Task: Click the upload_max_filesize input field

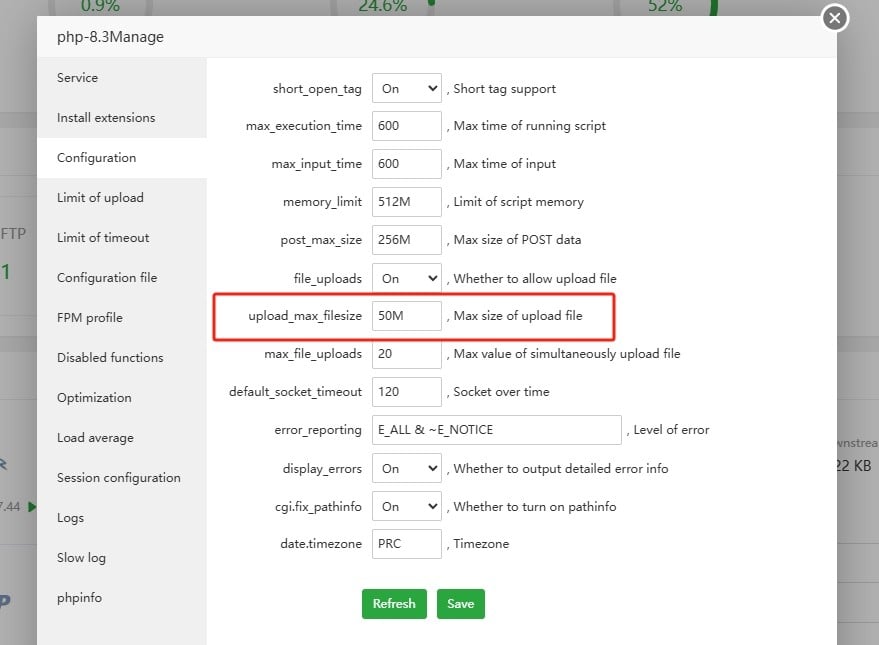Action: click(x=407, y=316)
